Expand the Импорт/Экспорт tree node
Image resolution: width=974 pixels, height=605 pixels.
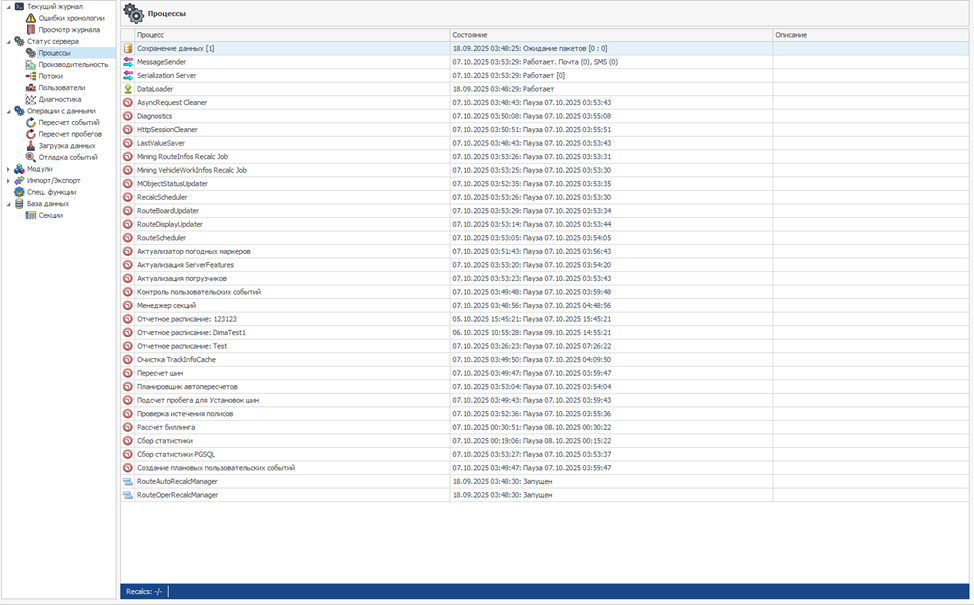coord(8,181)
